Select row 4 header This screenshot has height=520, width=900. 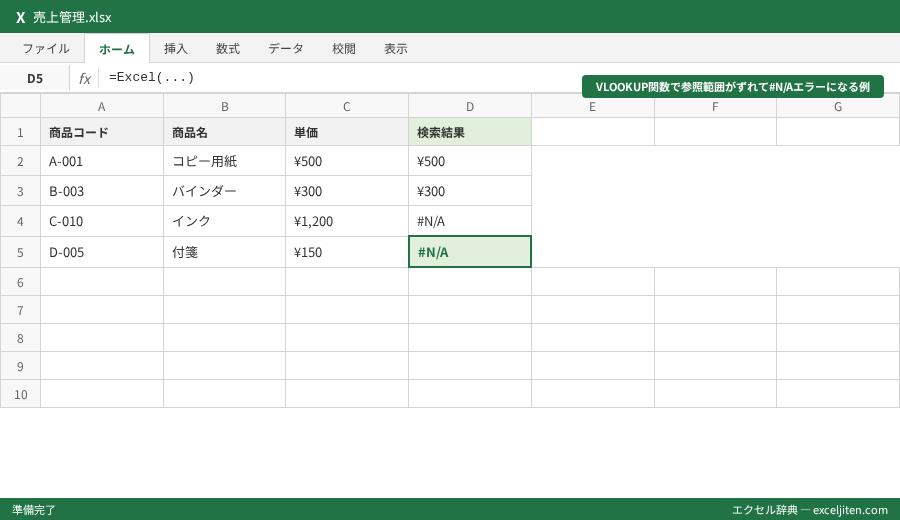click(x=20, y=221)
